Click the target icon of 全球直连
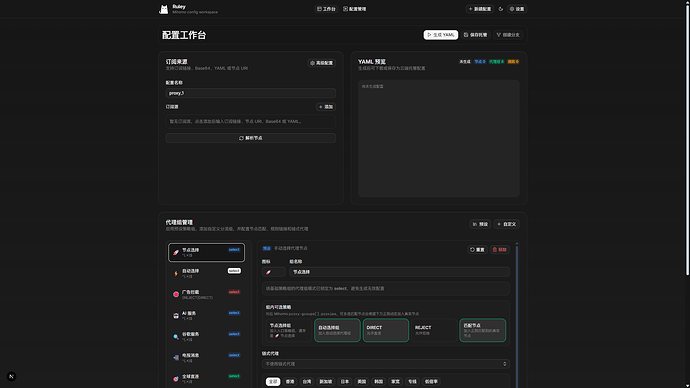This screenshot has height=388, width=690. point(176,379)
